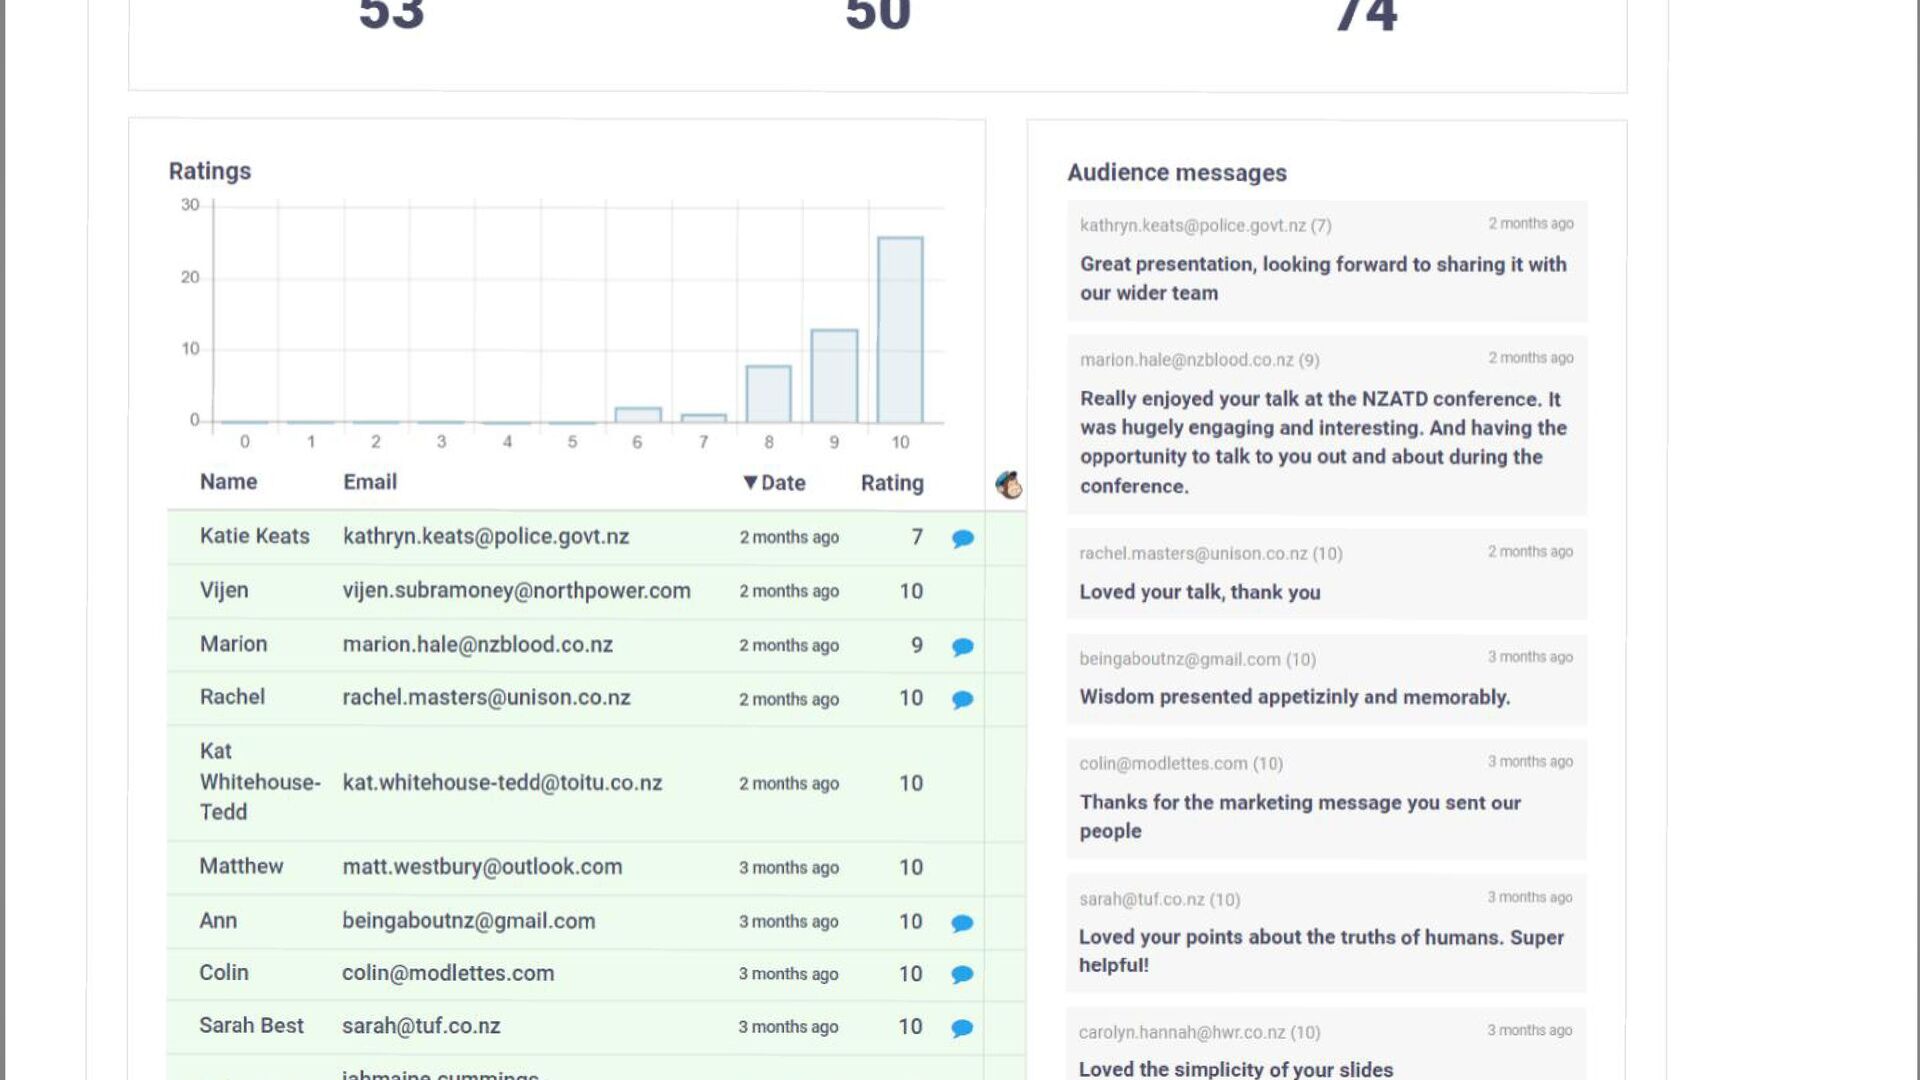Click the Email column header
This screenshot has height=1080, width=1920.
[x=370, y=482]
